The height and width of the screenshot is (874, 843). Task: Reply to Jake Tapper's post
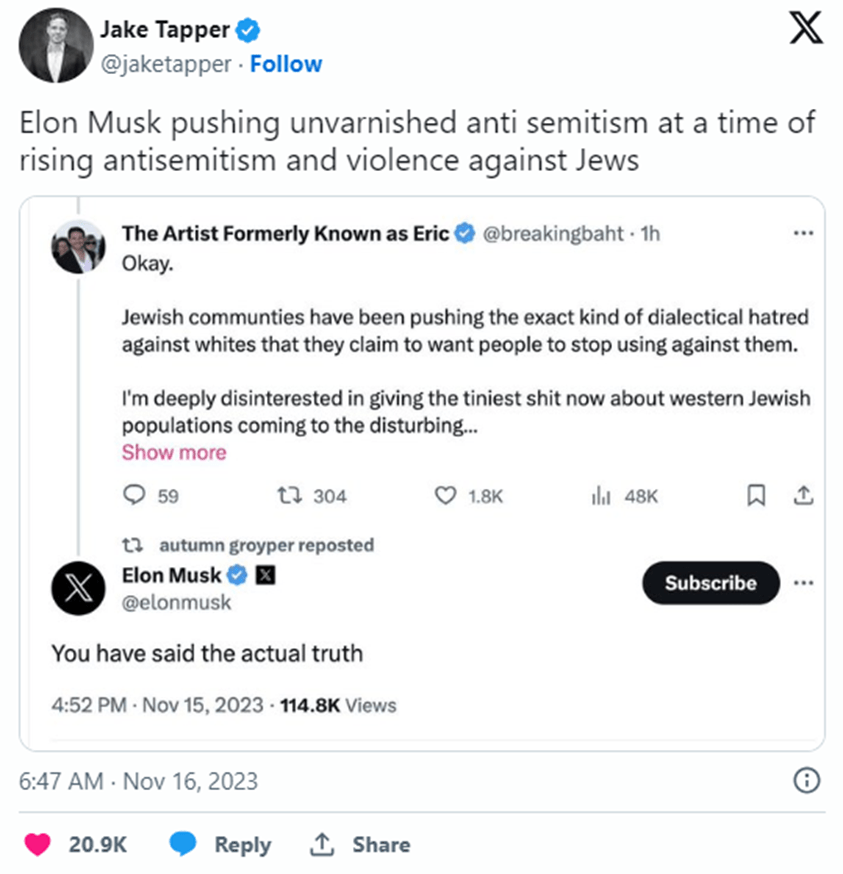221,844
